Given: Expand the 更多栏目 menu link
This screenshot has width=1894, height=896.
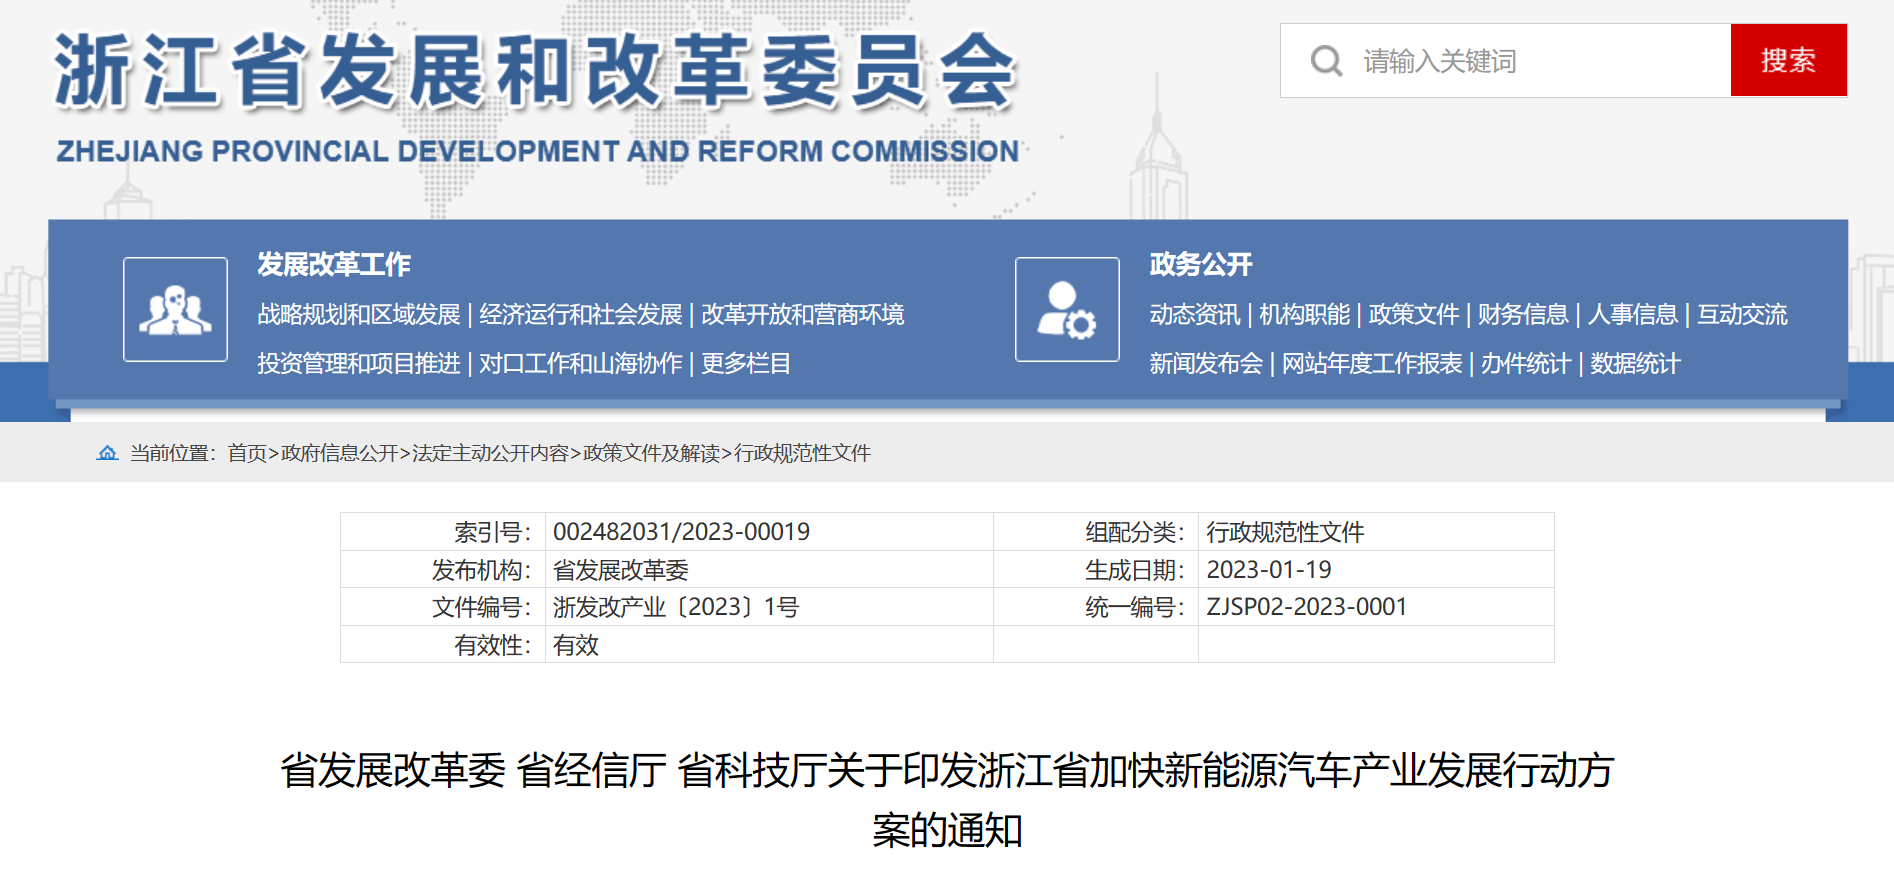Looking at the screenshot, I should click(746, 364).
